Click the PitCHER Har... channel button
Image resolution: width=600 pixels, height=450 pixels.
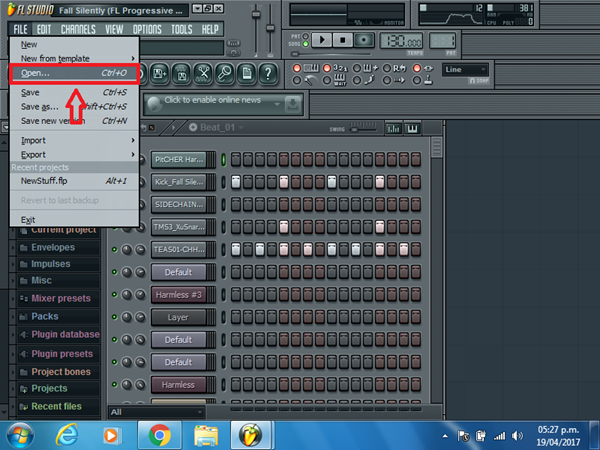[x=179, y=160]
